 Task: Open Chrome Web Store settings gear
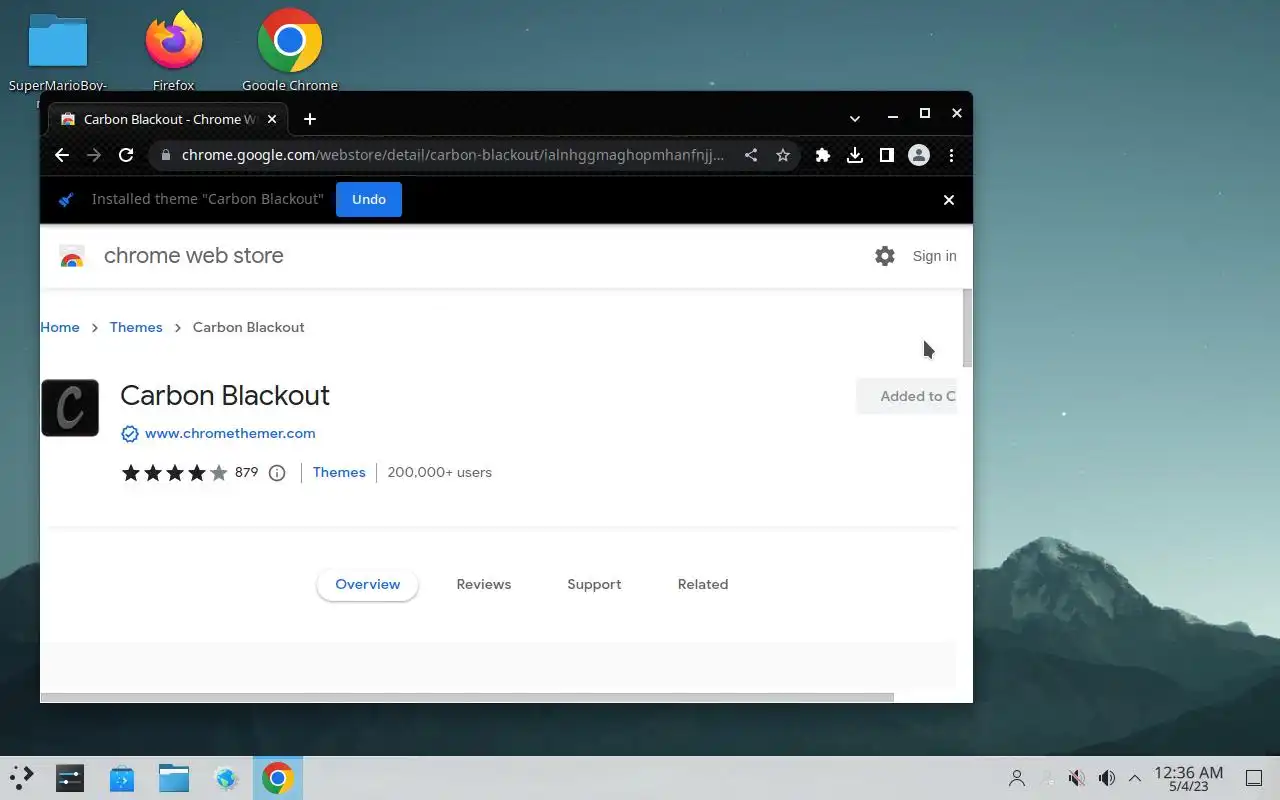[x=885, y=256]
